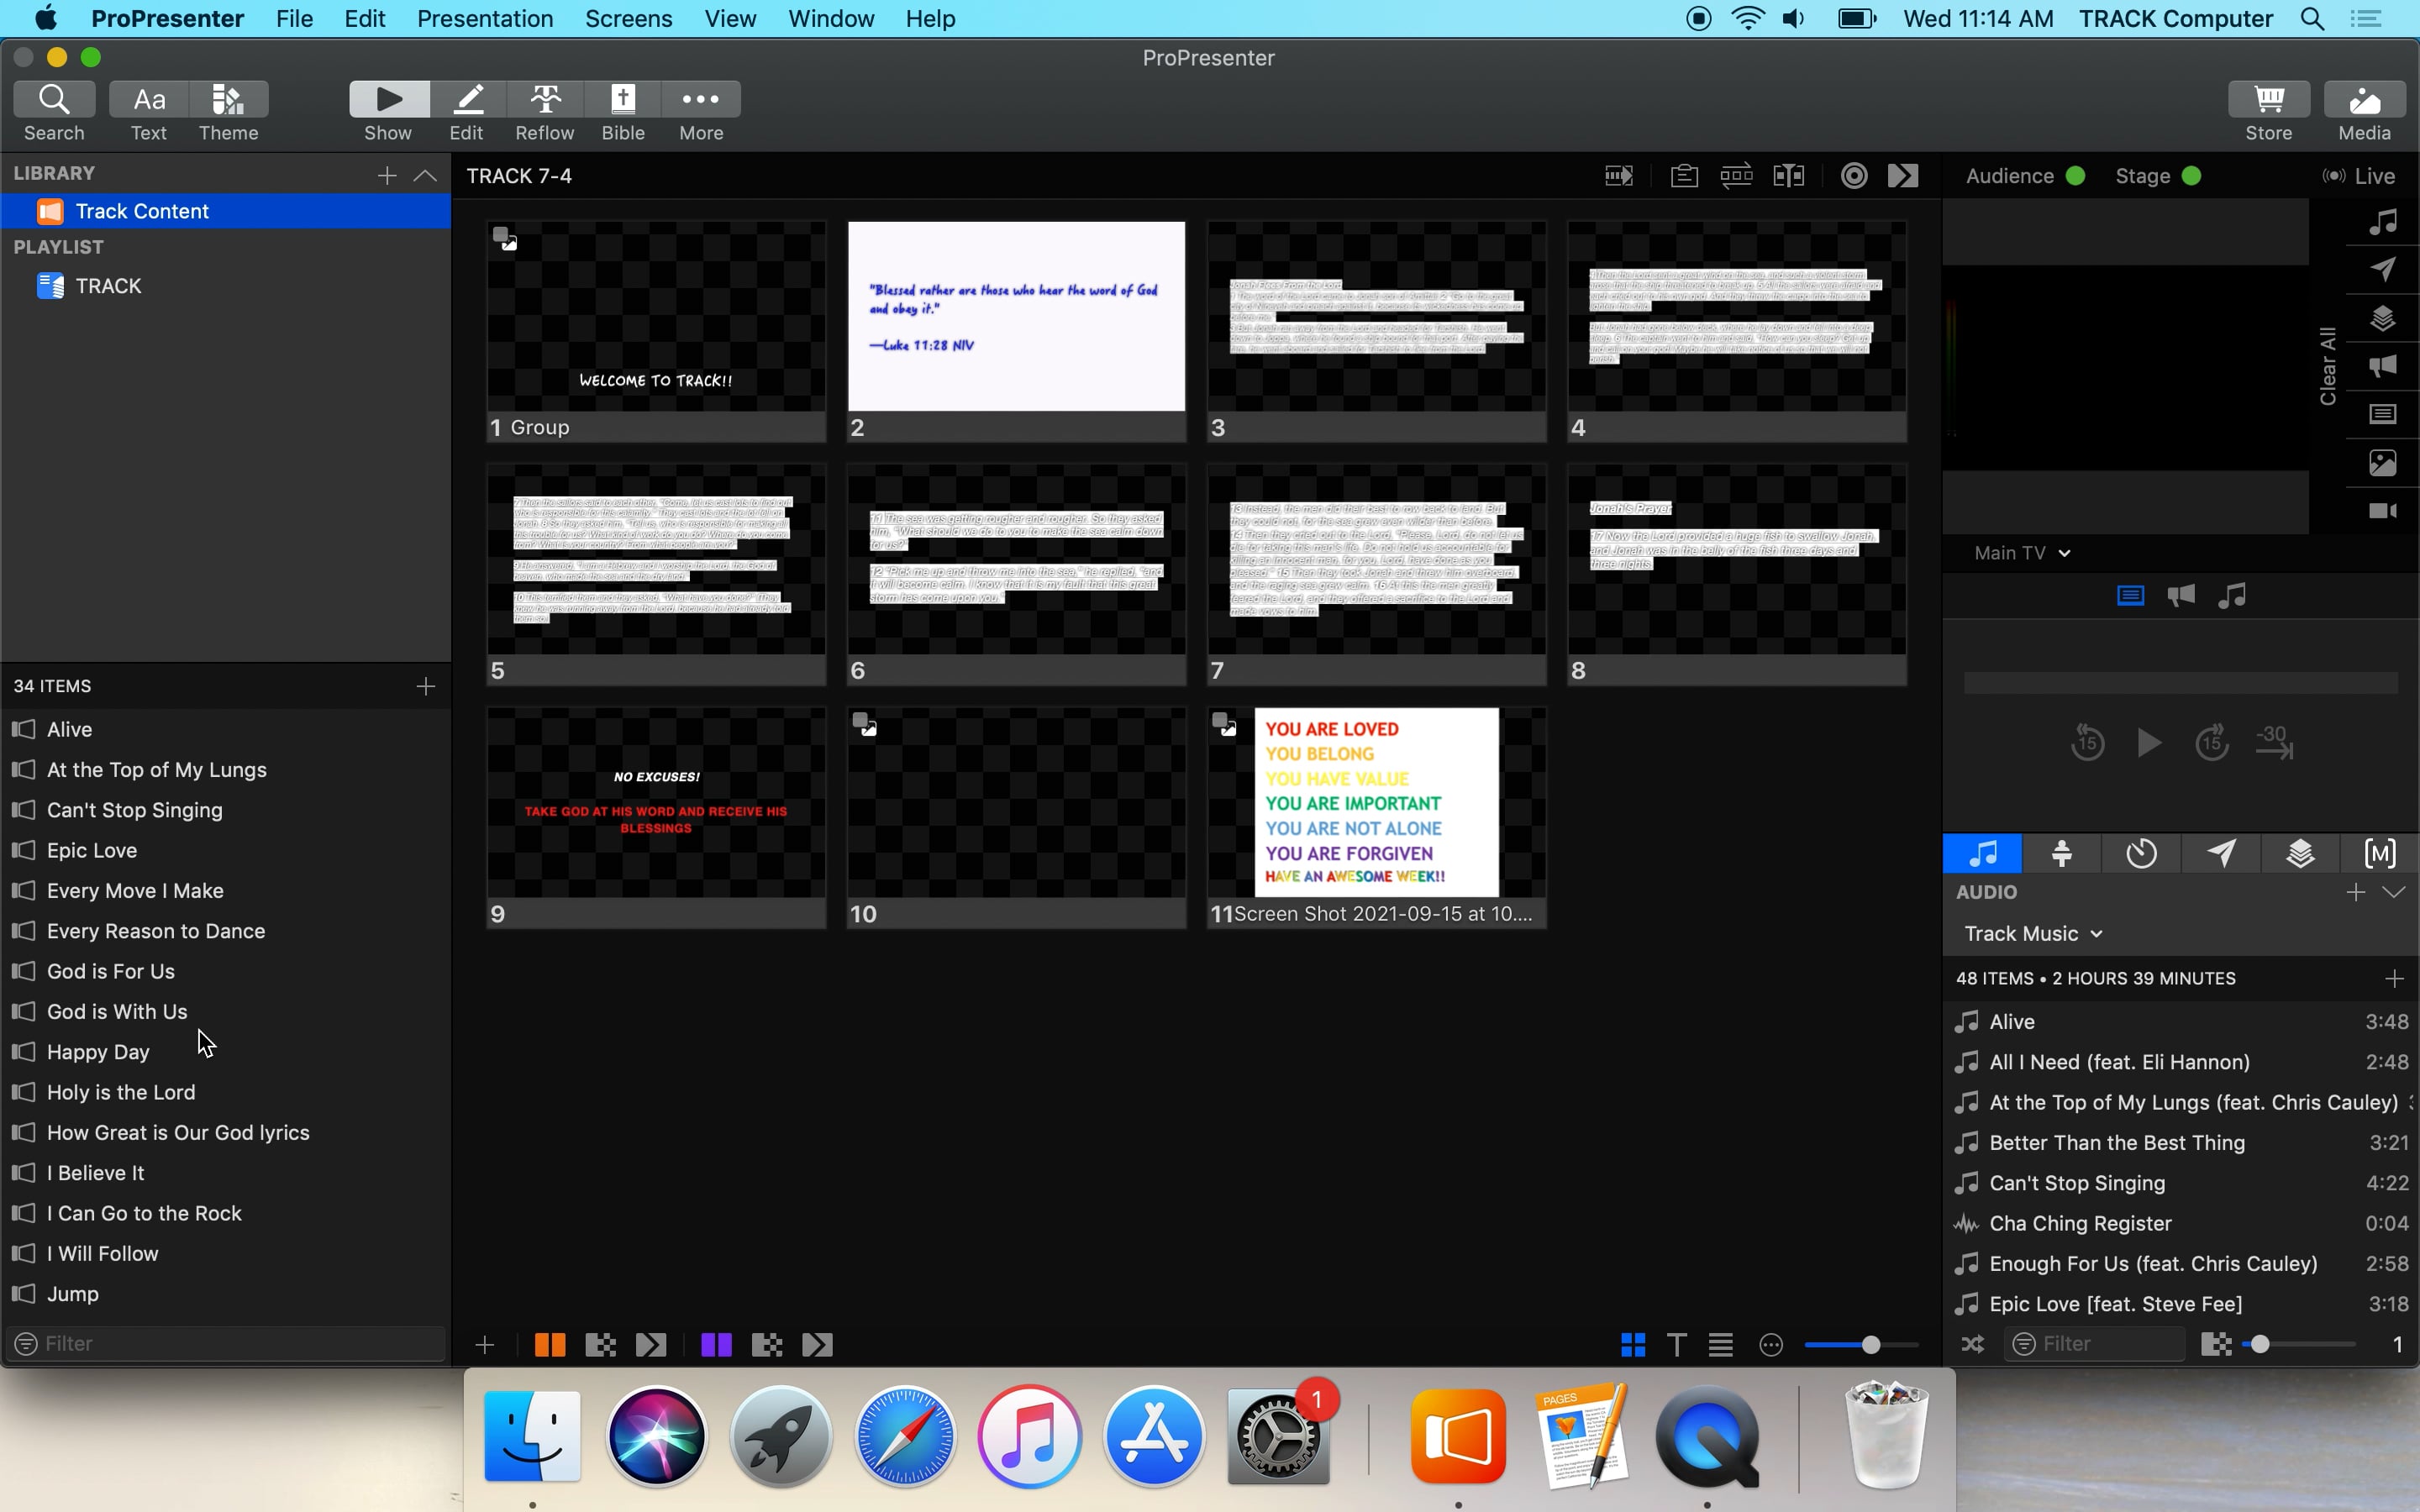This screenshot has width=2420, height=1512.
Task: Open the Reflow editor icon
Action: point(543,108)
